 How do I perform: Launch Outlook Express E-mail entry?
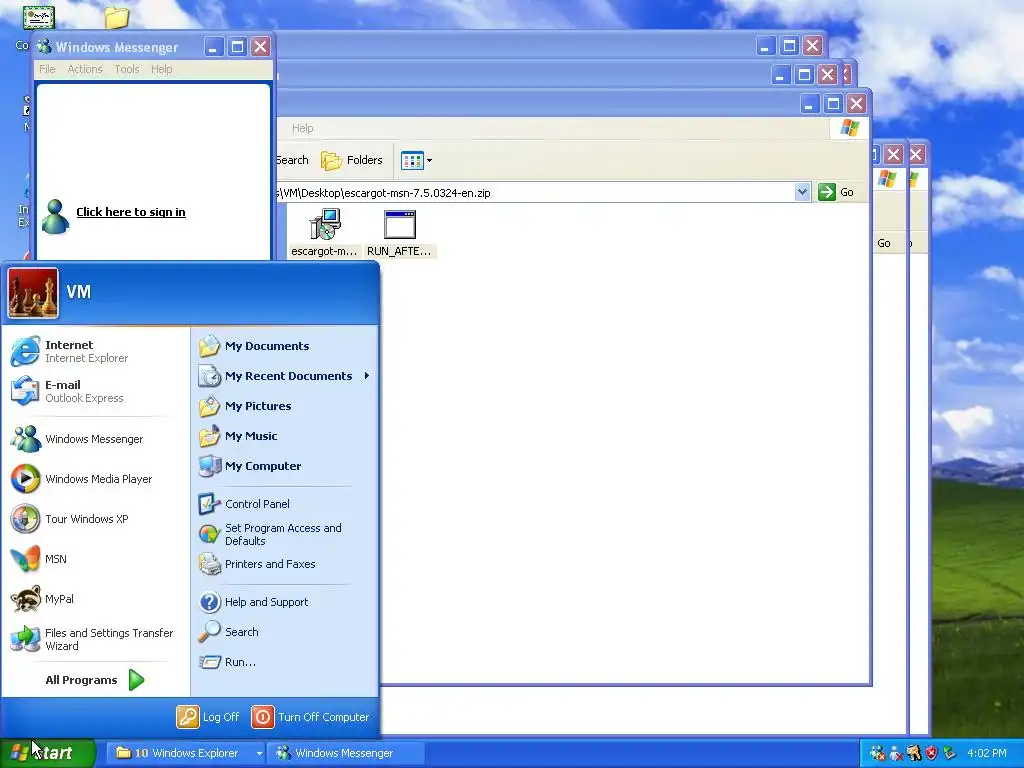[x=96, y=391]
